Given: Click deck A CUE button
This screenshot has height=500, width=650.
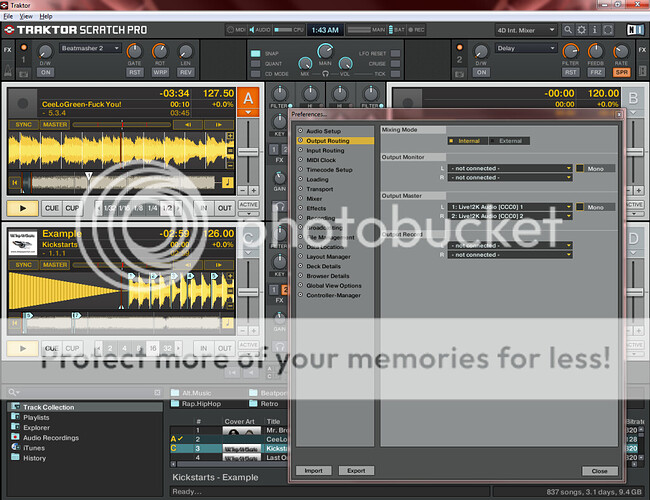Looking at the screenshot, I should click(x=51, y=208).
